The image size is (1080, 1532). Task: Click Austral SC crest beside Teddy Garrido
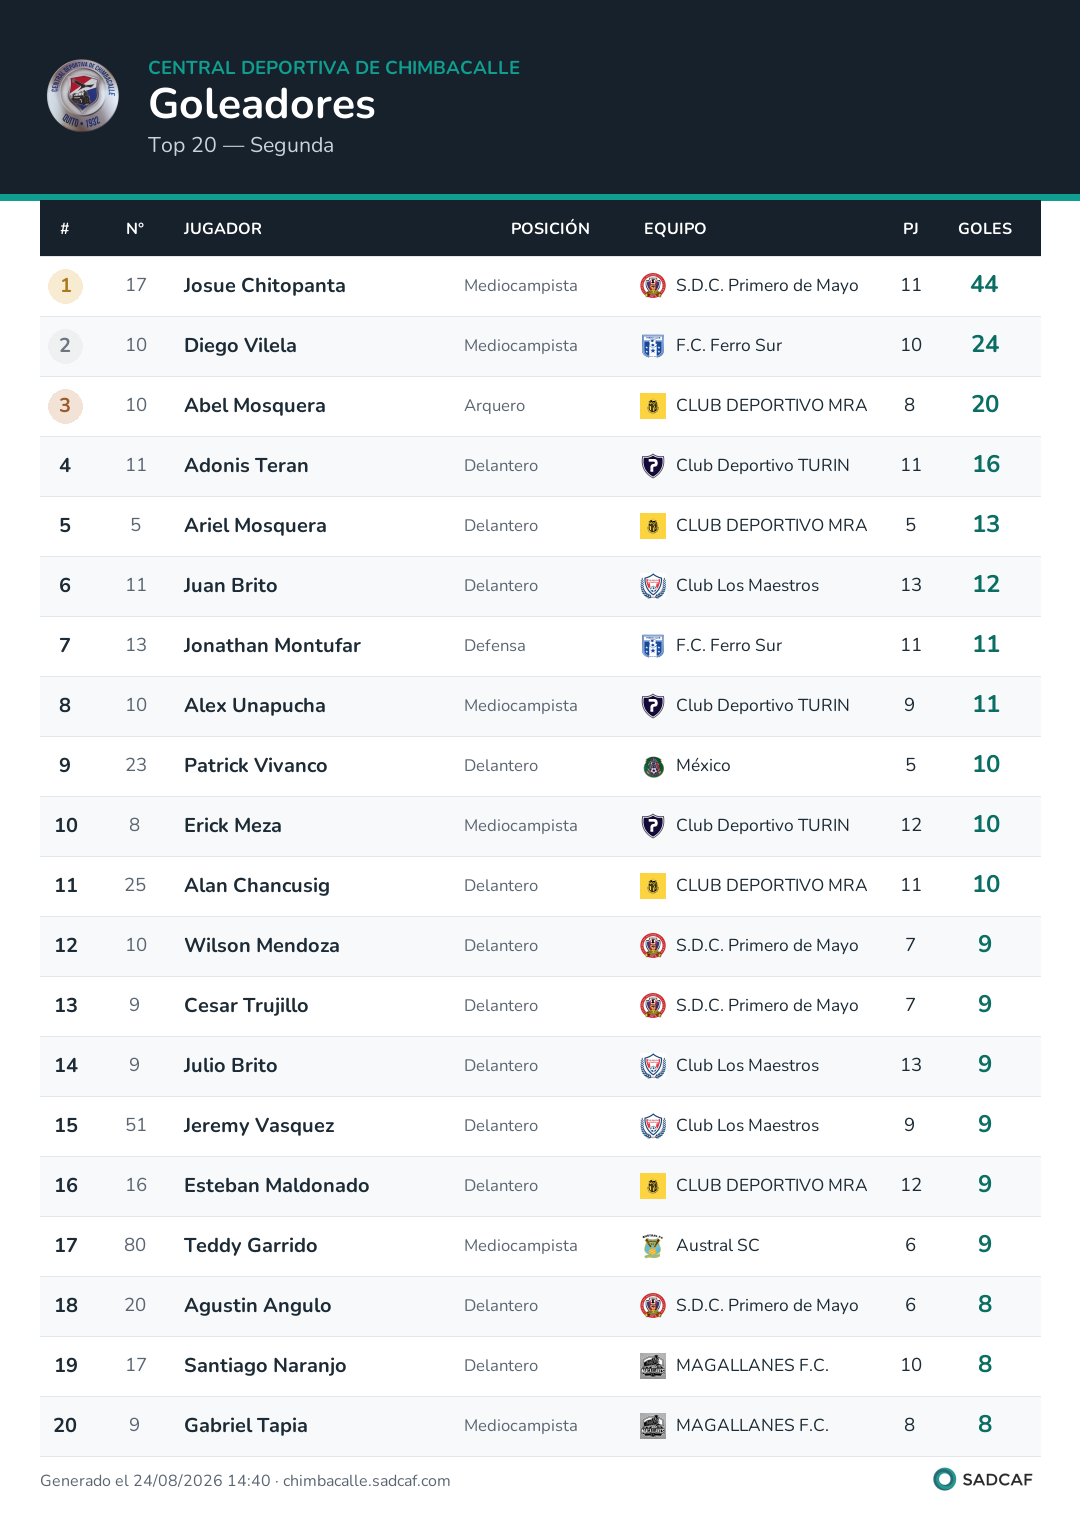[x=653, y=1246]
